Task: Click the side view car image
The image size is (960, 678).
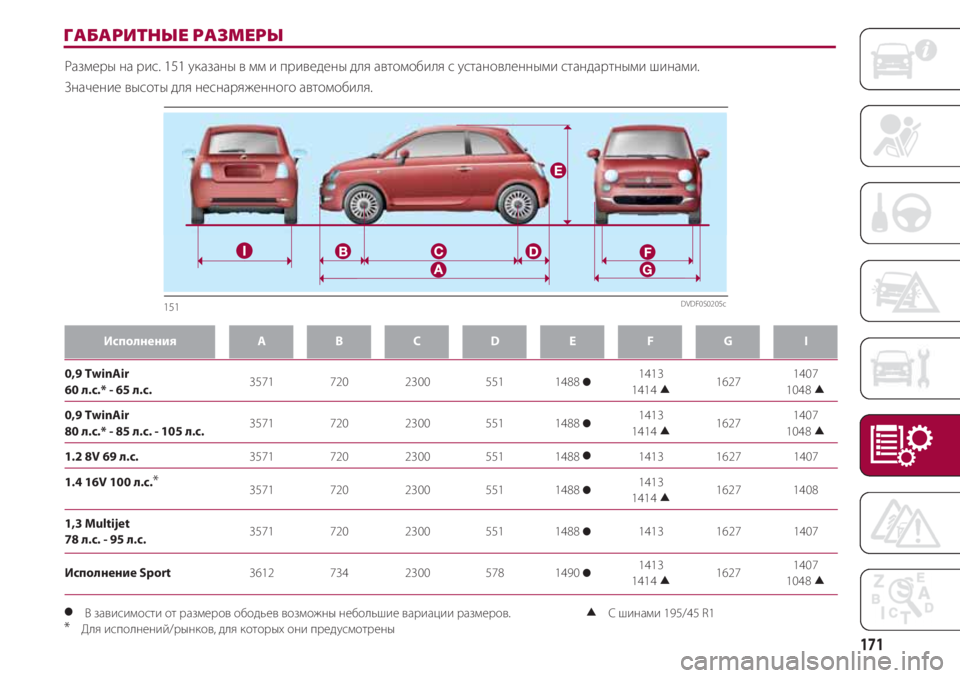Action: (434, 176)
